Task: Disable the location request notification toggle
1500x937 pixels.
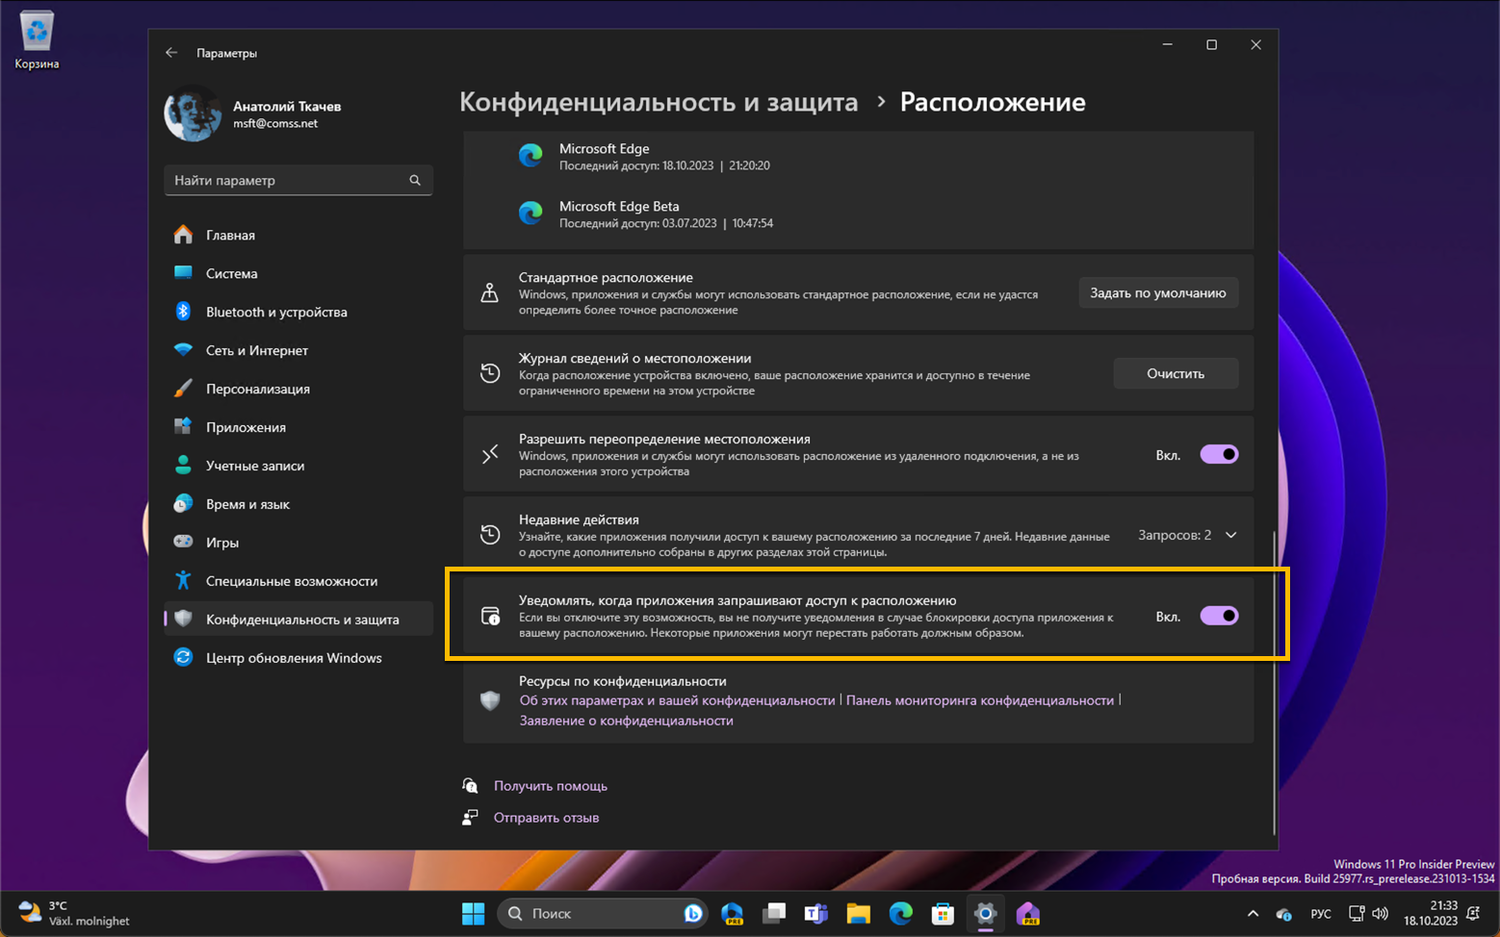Action: (x=1219, y=616)
